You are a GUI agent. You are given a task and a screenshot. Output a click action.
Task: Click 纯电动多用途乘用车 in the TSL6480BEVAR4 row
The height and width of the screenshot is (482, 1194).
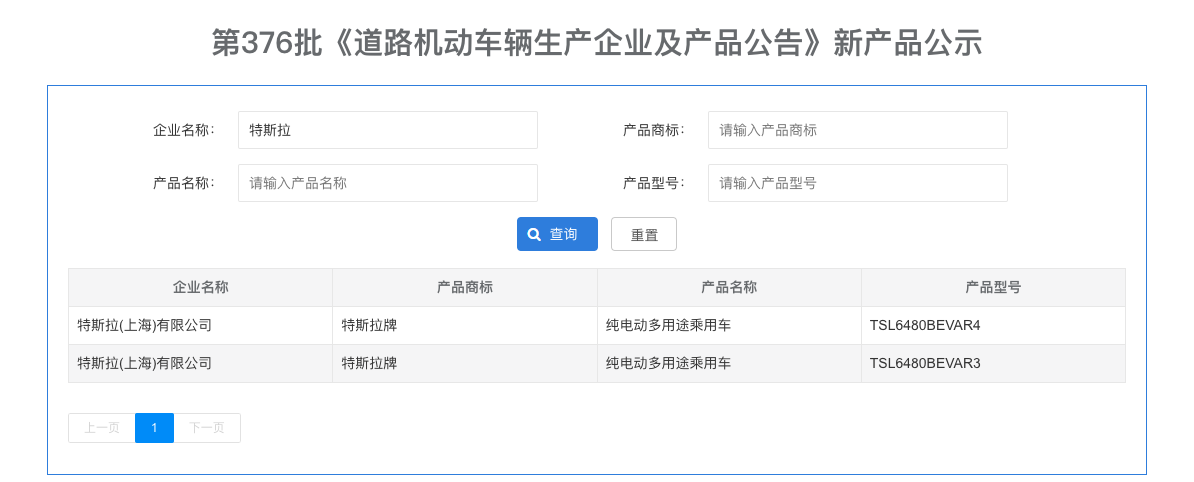click(x=669, y=326)
